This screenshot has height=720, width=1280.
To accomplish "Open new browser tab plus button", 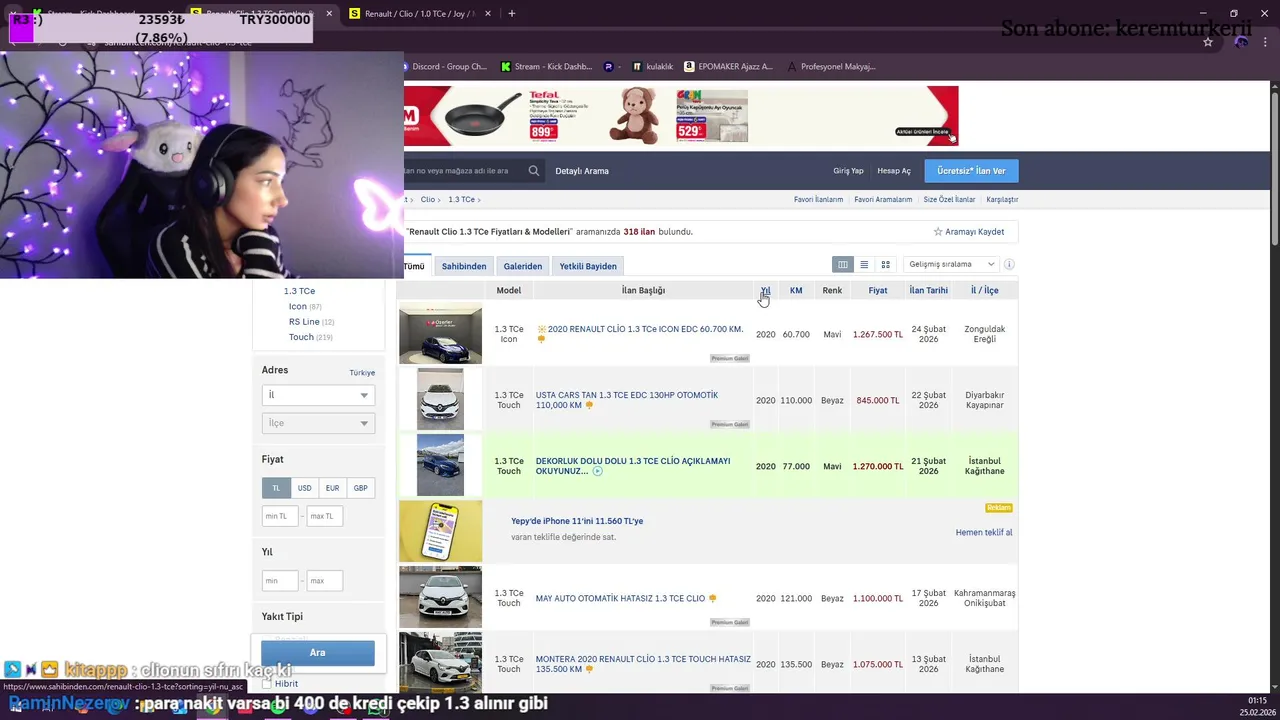I will [x=511, y=14].
